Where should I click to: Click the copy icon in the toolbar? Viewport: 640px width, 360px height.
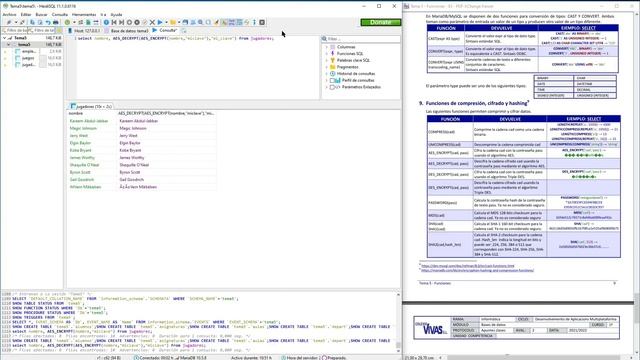click(32, 22)
